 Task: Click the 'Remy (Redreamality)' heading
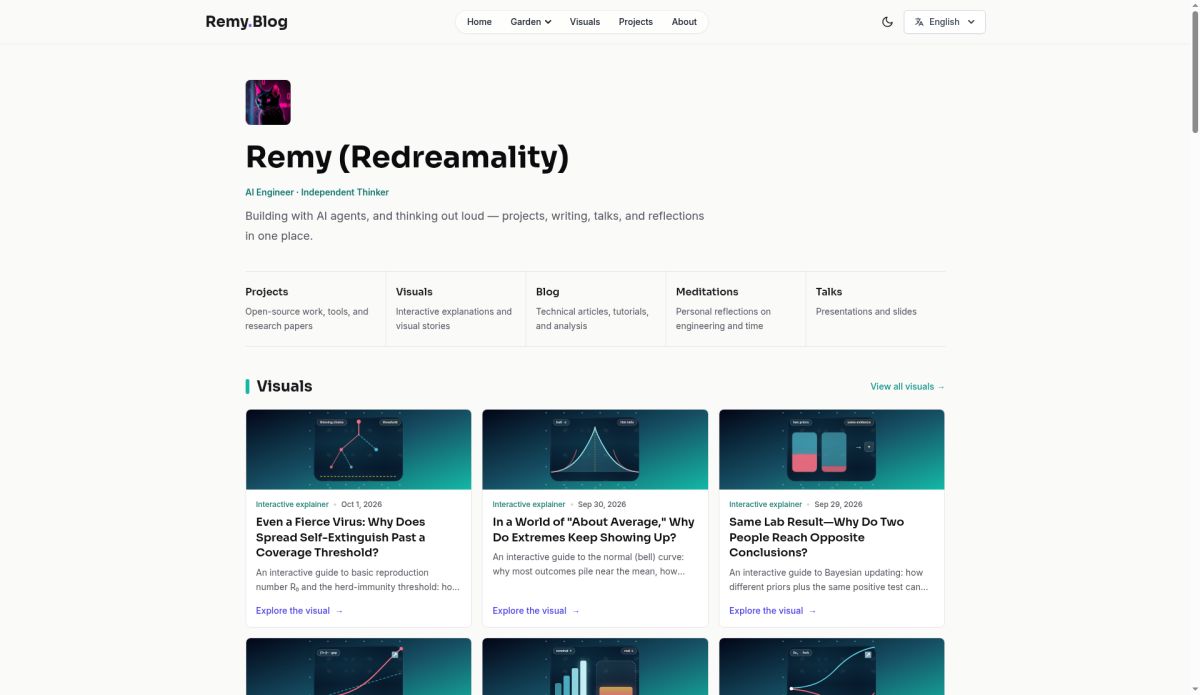(407, 157)
